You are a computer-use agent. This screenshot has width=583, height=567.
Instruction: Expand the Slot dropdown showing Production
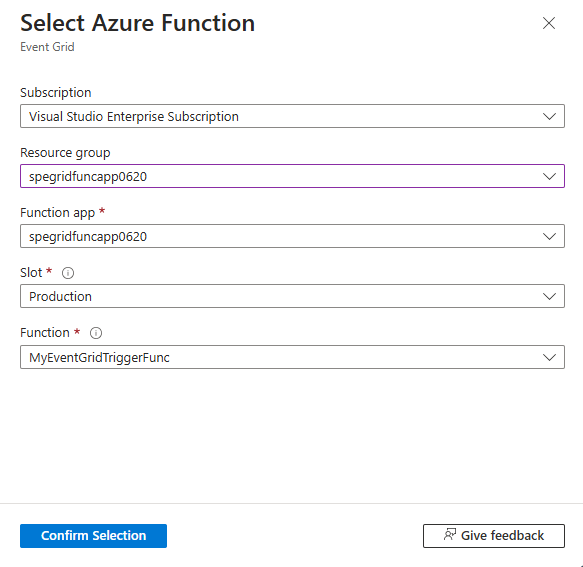pyautogui.click(x=292, y=296)
